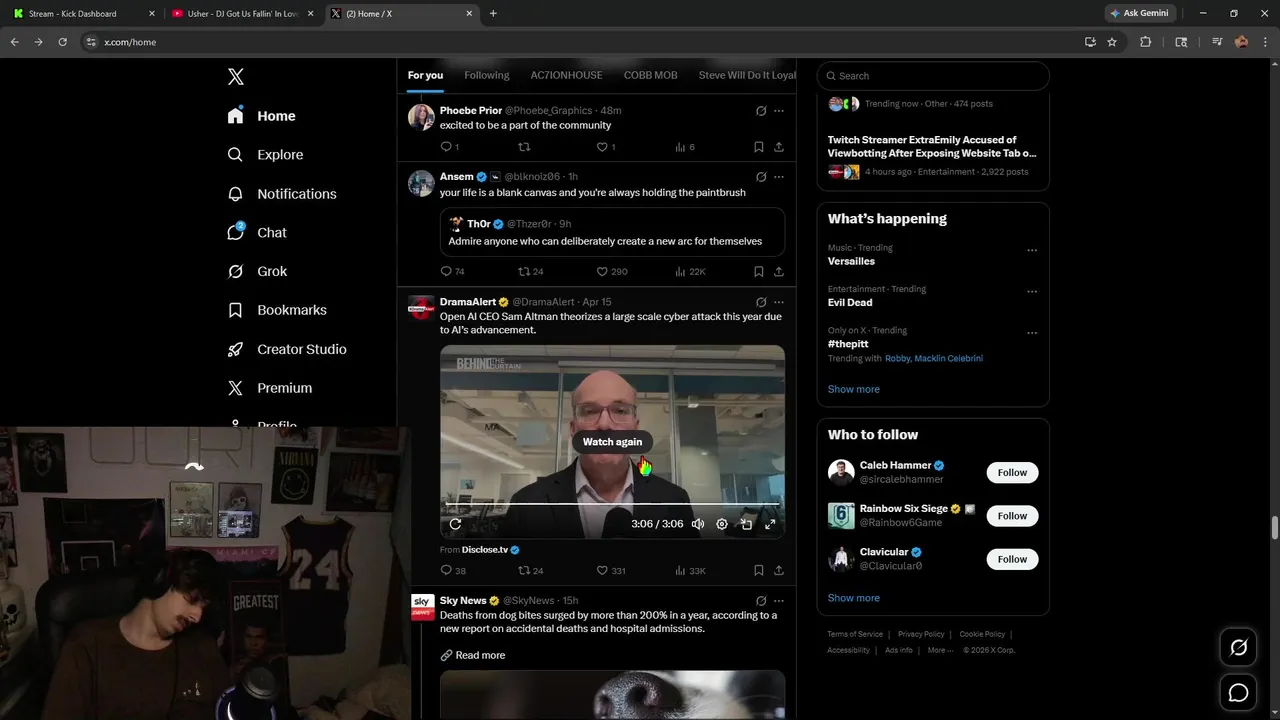Screen dimensions: 1280x720
Task: Click the video progress bar
Action: [x=612, y=505]
